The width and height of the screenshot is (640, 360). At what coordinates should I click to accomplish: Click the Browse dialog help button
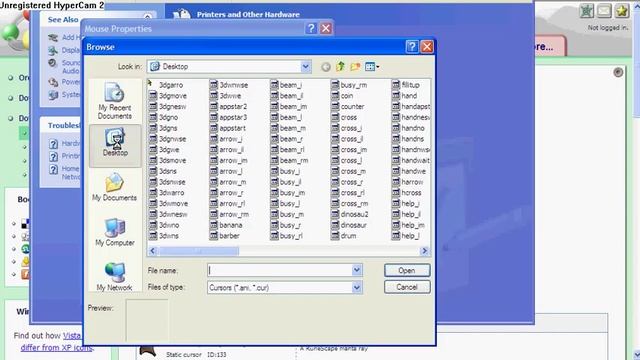point(412,47)
